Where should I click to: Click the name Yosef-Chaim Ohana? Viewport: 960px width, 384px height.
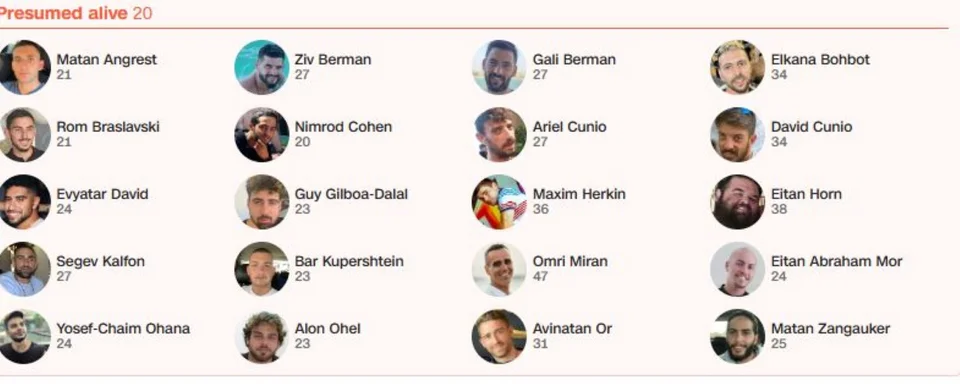(123, 329)
